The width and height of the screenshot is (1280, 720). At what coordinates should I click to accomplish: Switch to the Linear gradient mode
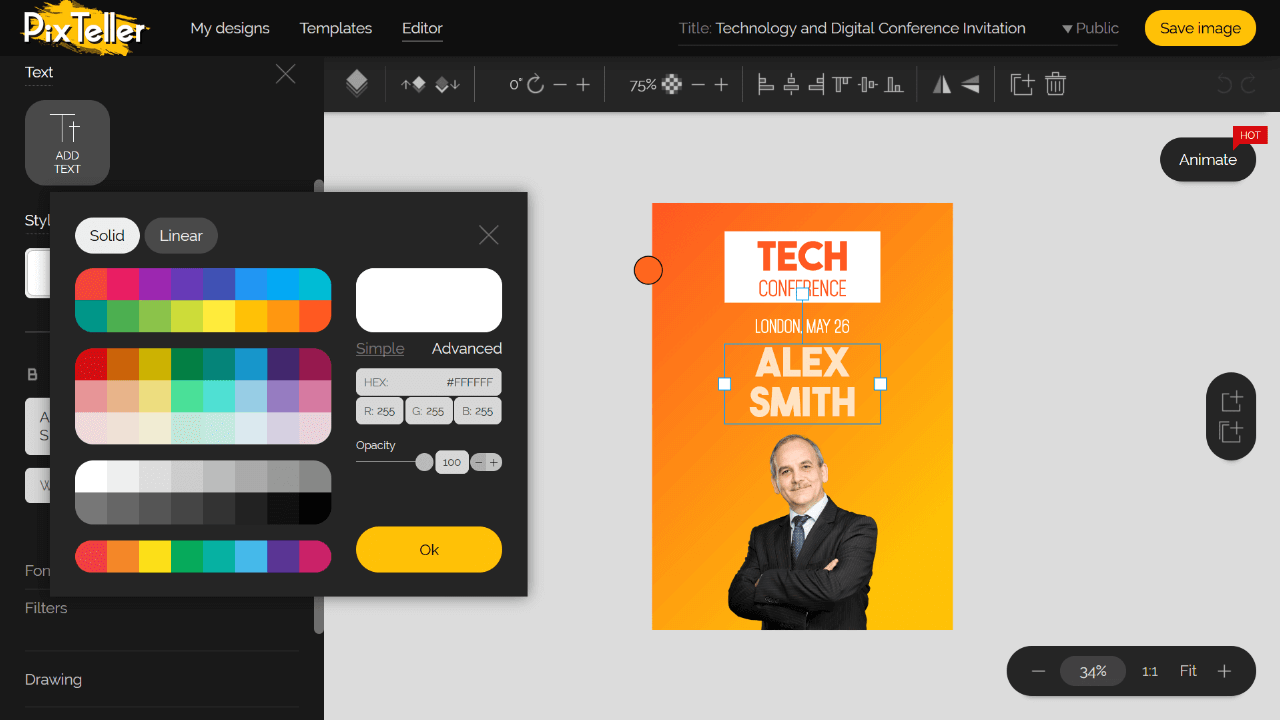click(181, 235)
